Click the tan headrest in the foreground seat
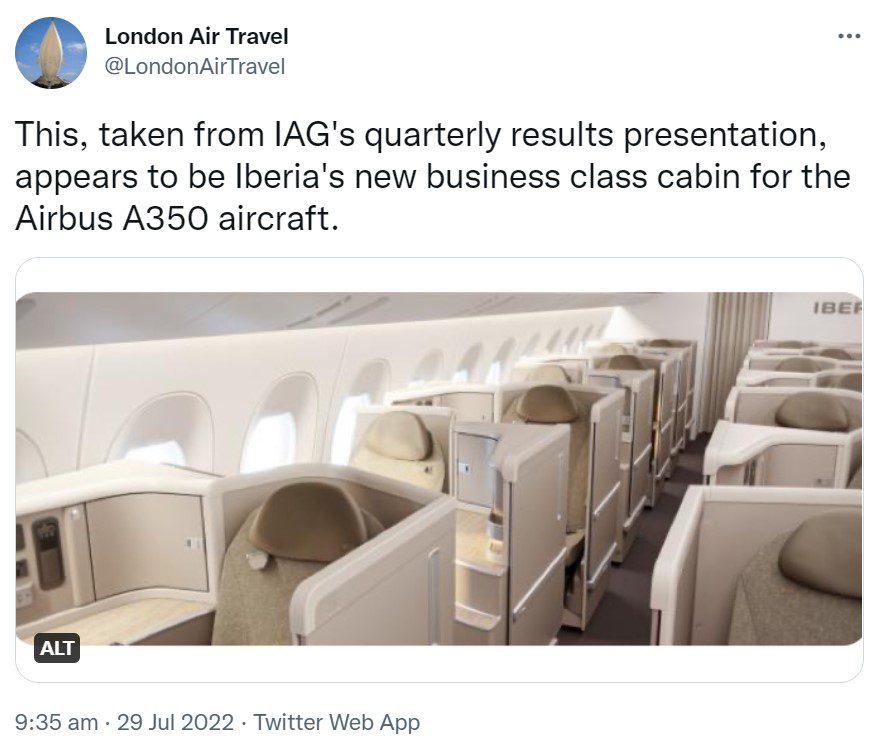Viewport: 884px width, 753px height. click(310, 521)
